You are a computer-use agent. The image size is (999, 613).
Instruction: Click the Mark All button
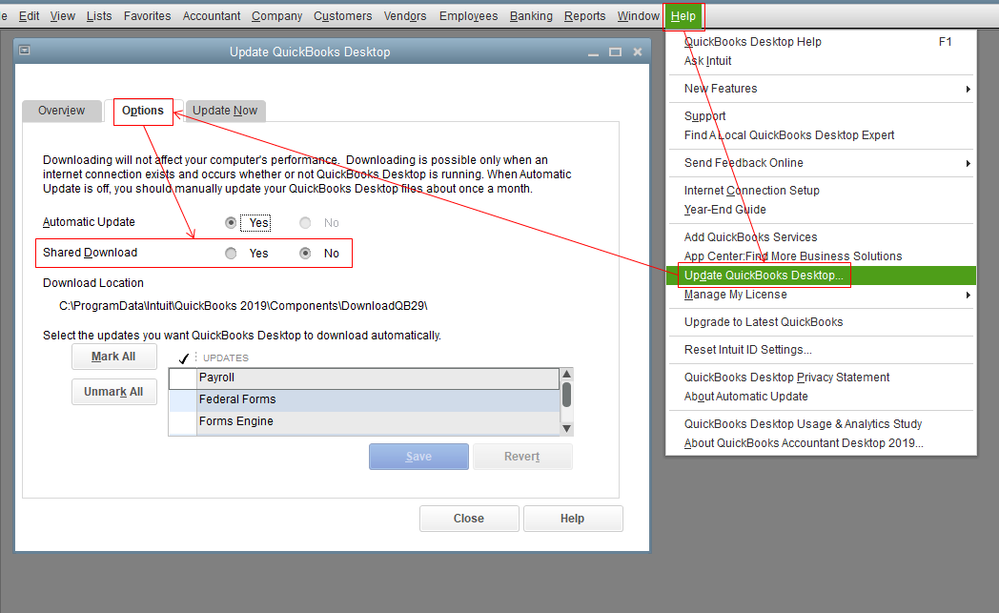point(113,357)
